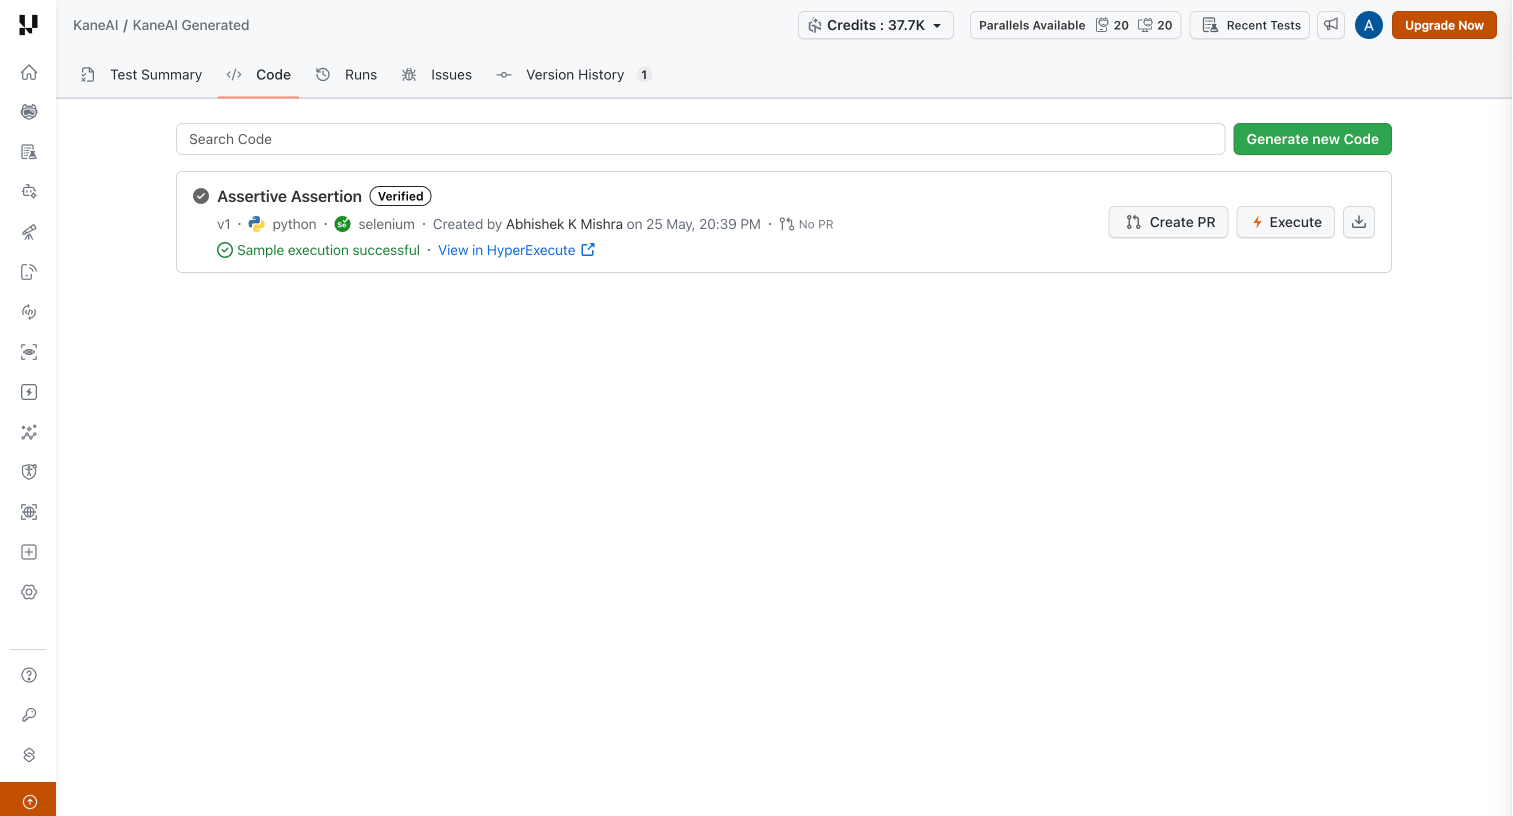1513x816 pixels.
Task: Open the Issues tab
Action: [437, 75]
